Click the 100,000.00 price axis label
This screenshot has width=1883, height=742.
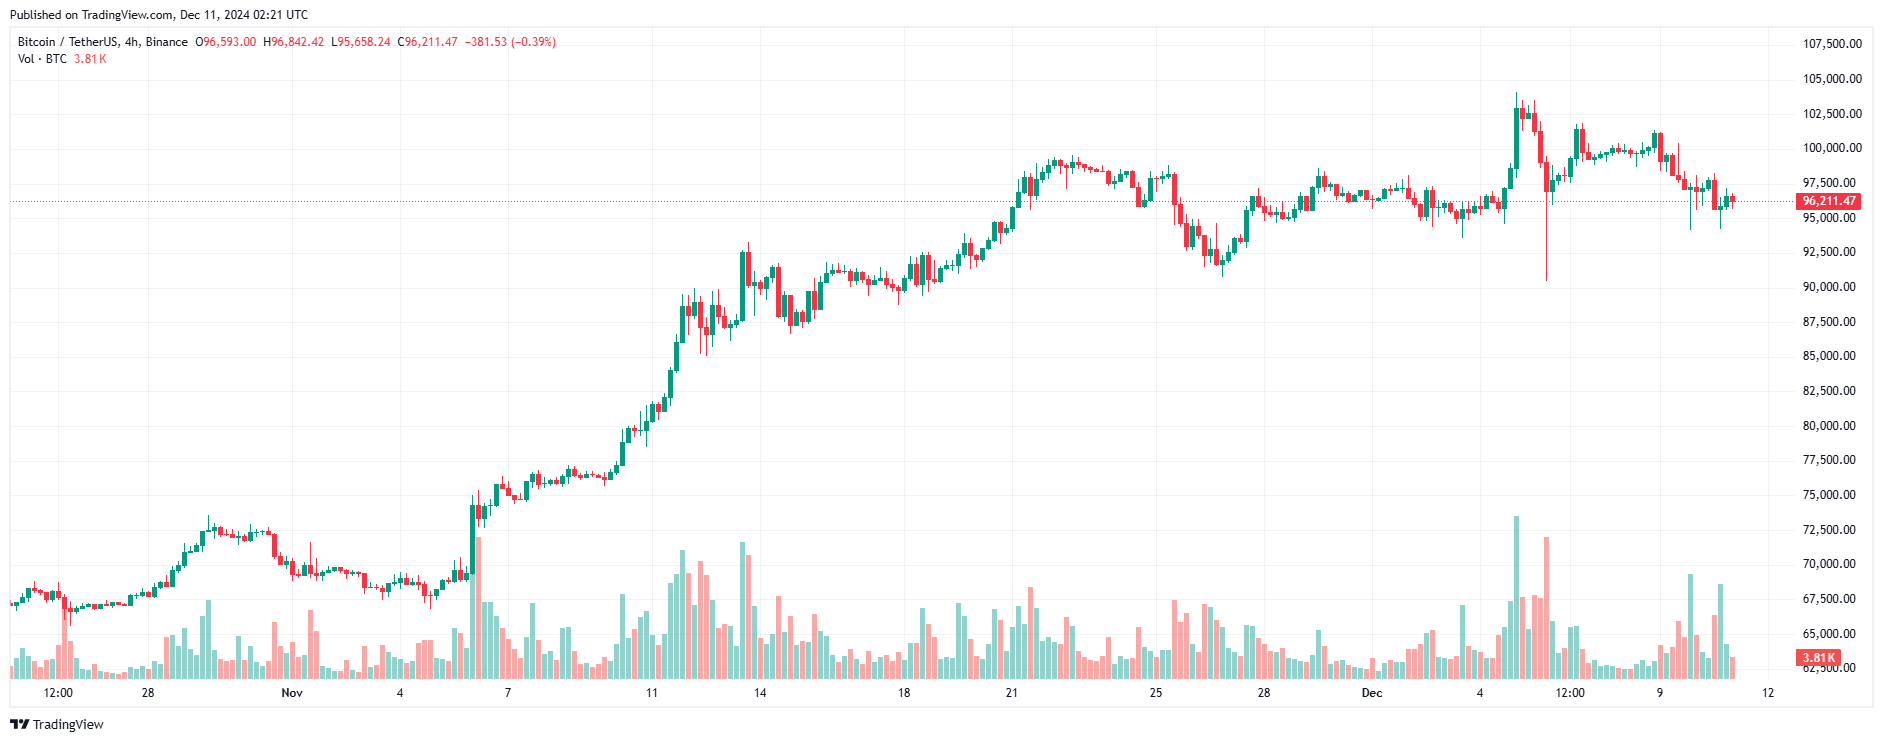click(x=1832, y=148)
